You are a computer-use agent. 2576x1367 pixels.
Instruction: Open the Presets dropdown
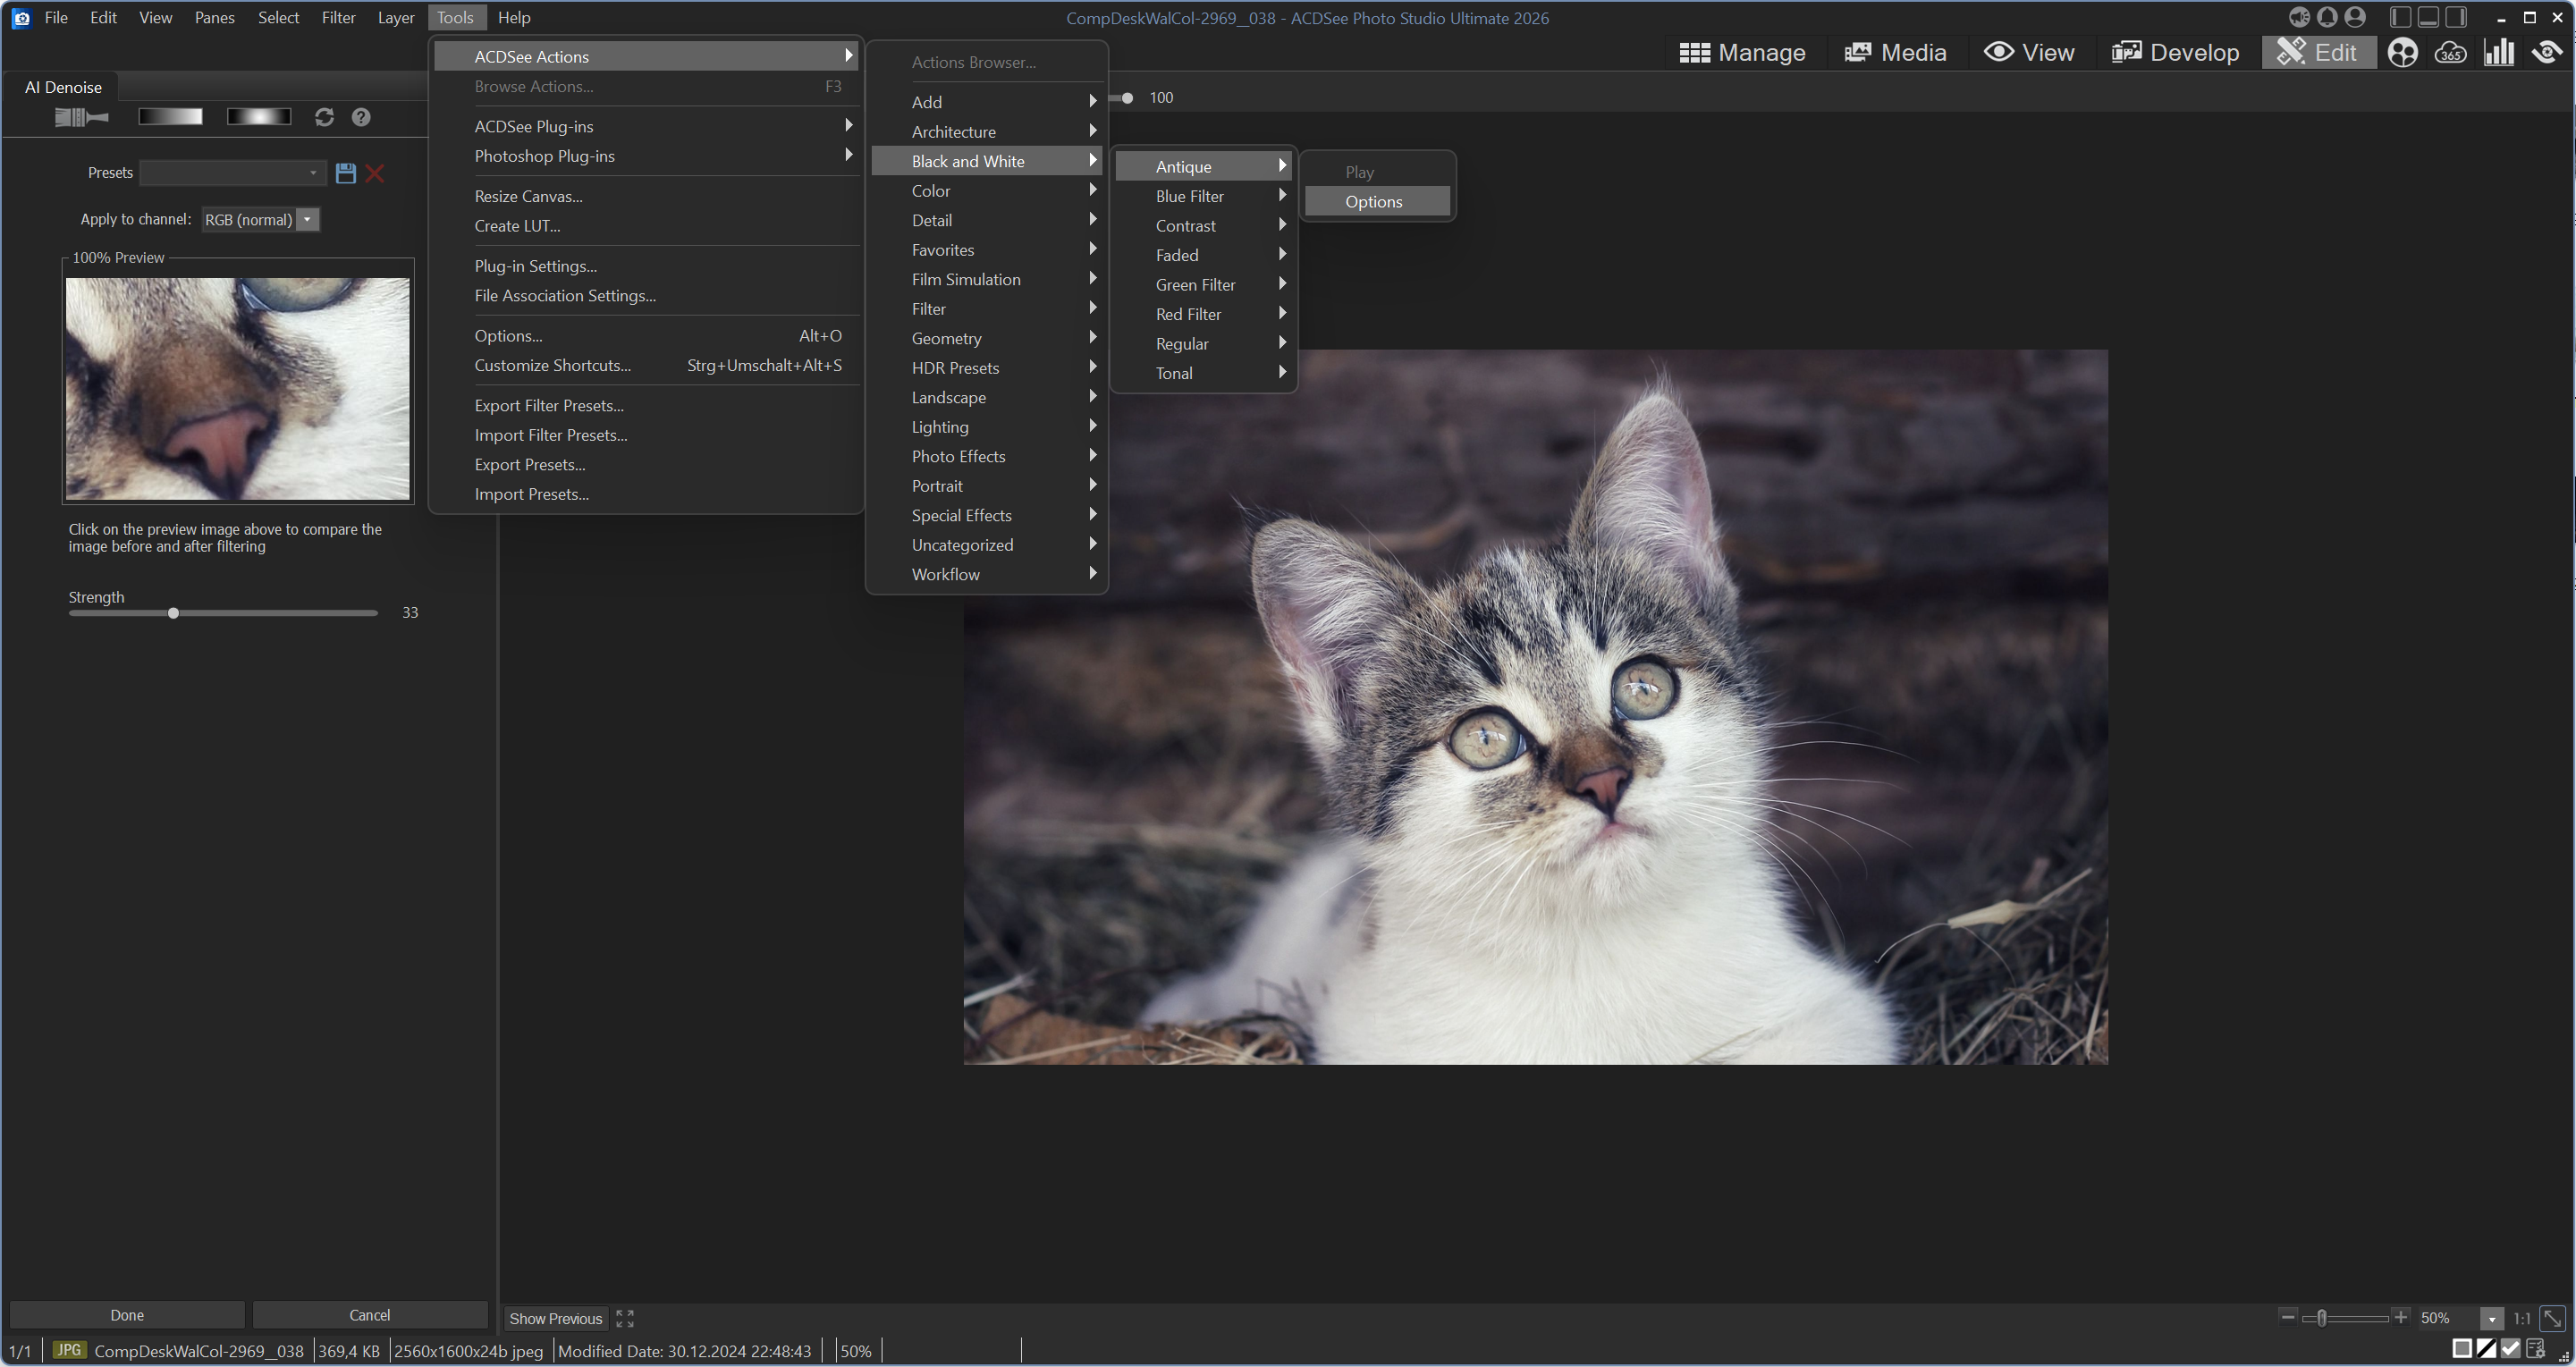tap(233, 173)
